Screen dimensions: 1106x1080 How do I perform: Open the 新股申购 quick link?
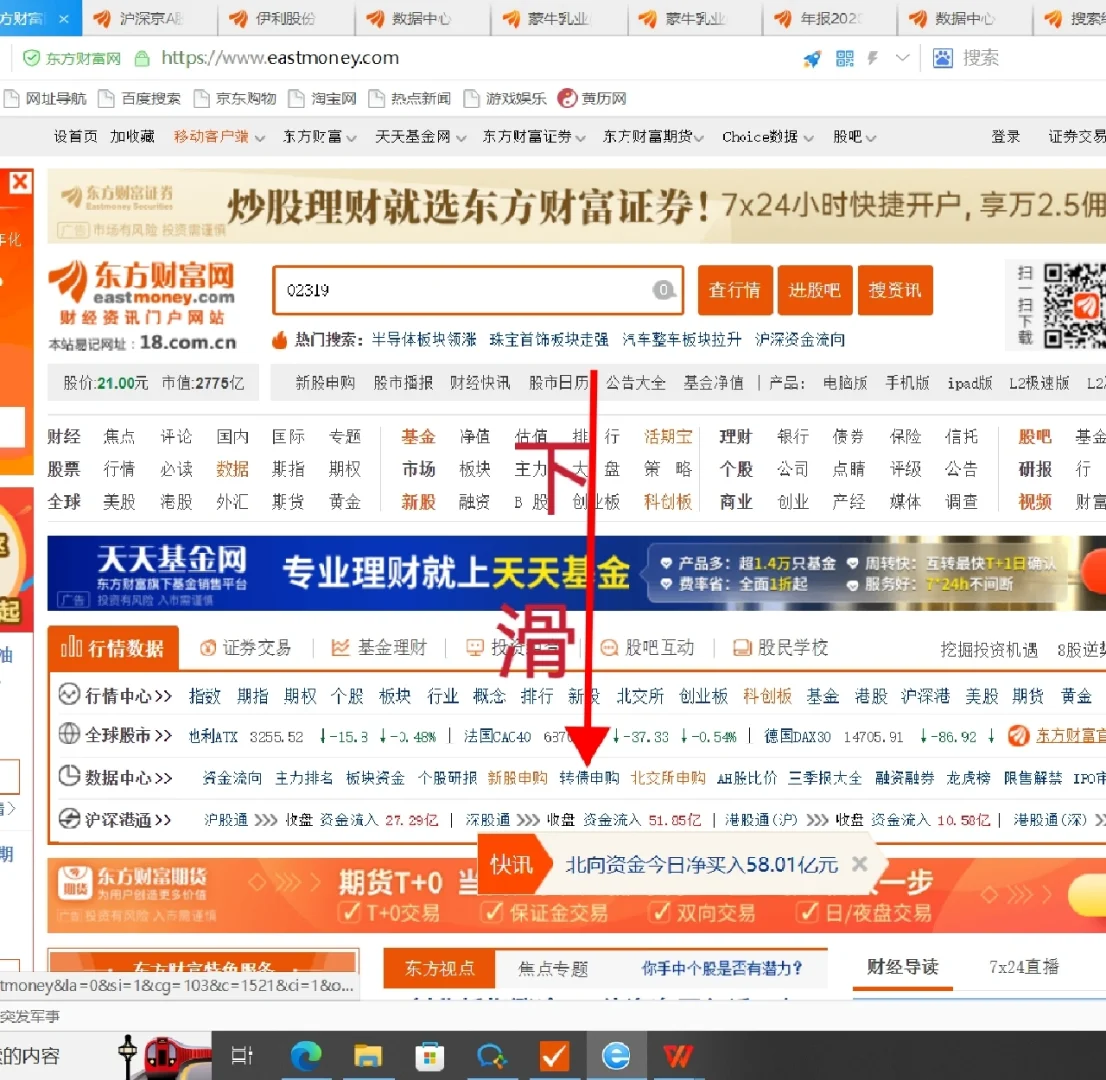(x=325, y=383)
